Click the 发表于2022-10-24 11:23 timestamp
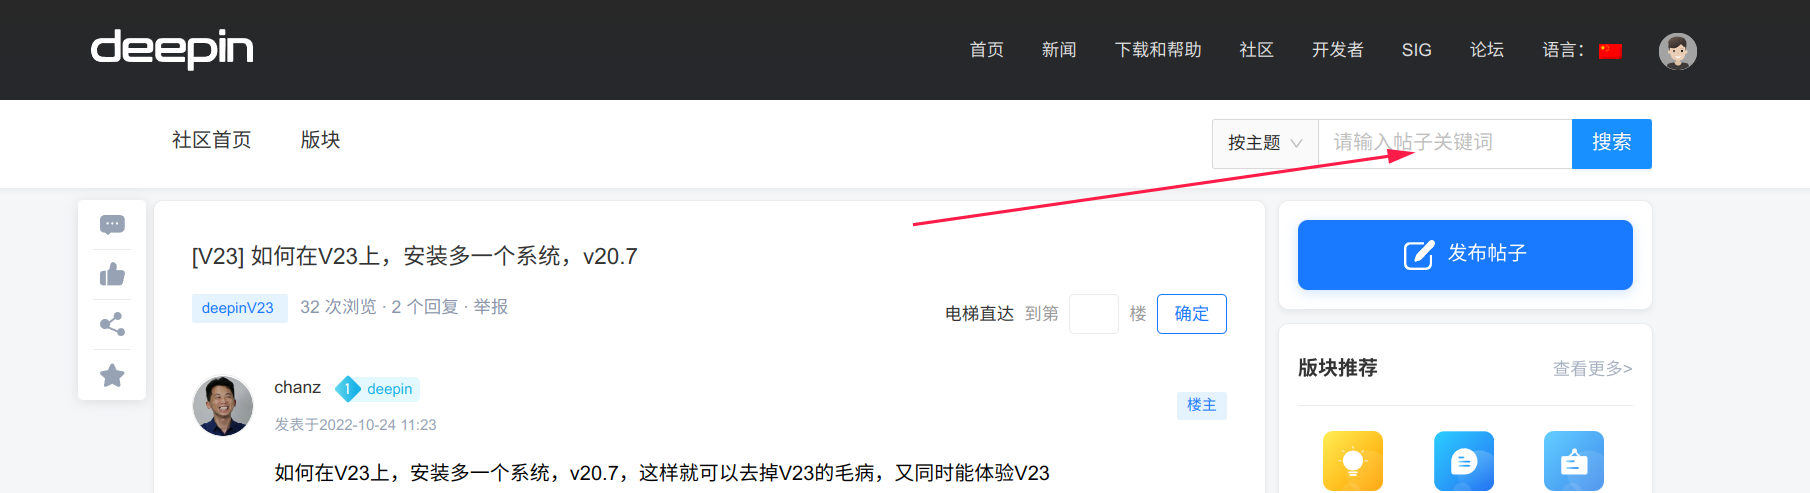The width and height of the screenshot is (1810, 493). coord(355,425)
